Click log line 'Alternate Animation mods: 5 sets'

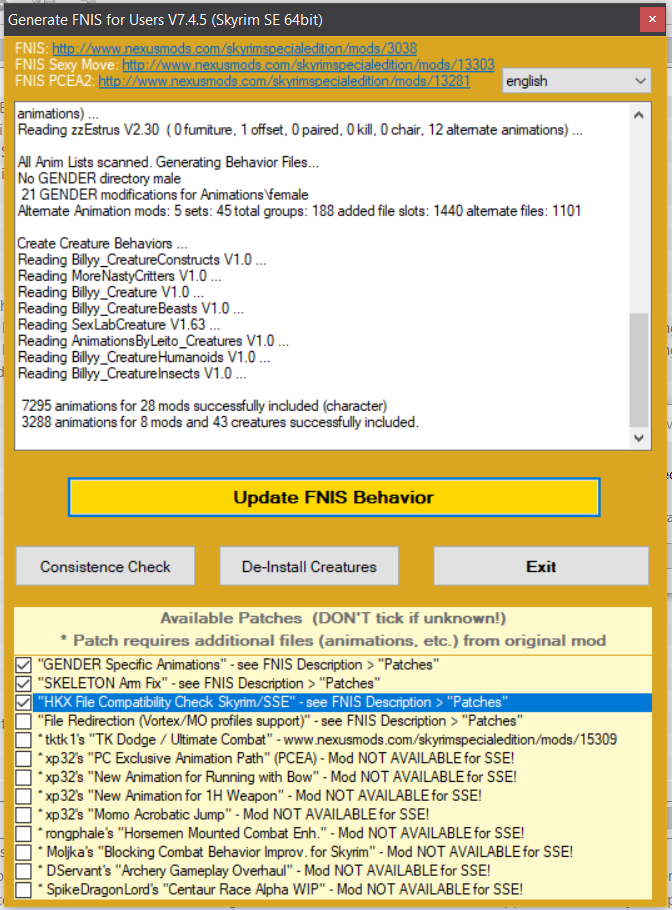point(299,211)
